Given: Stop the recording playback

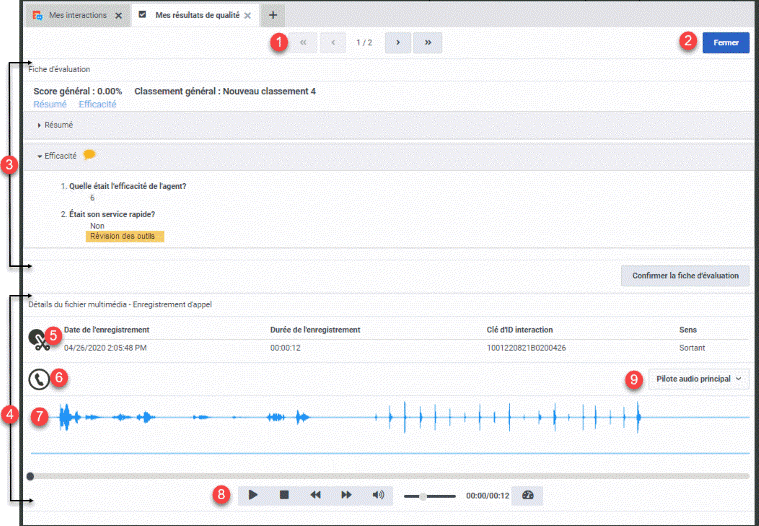Looking at the screenshot, I should pyautogui.click(x=284, y=495).
